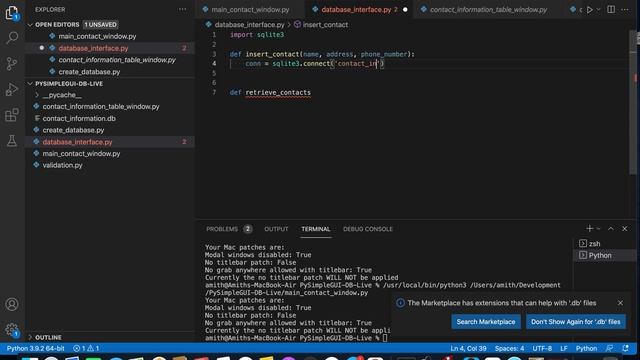Screen dimensions: 640x360
Task: Click Don't Show Again for '.db' files
Action: coord(576,322)
